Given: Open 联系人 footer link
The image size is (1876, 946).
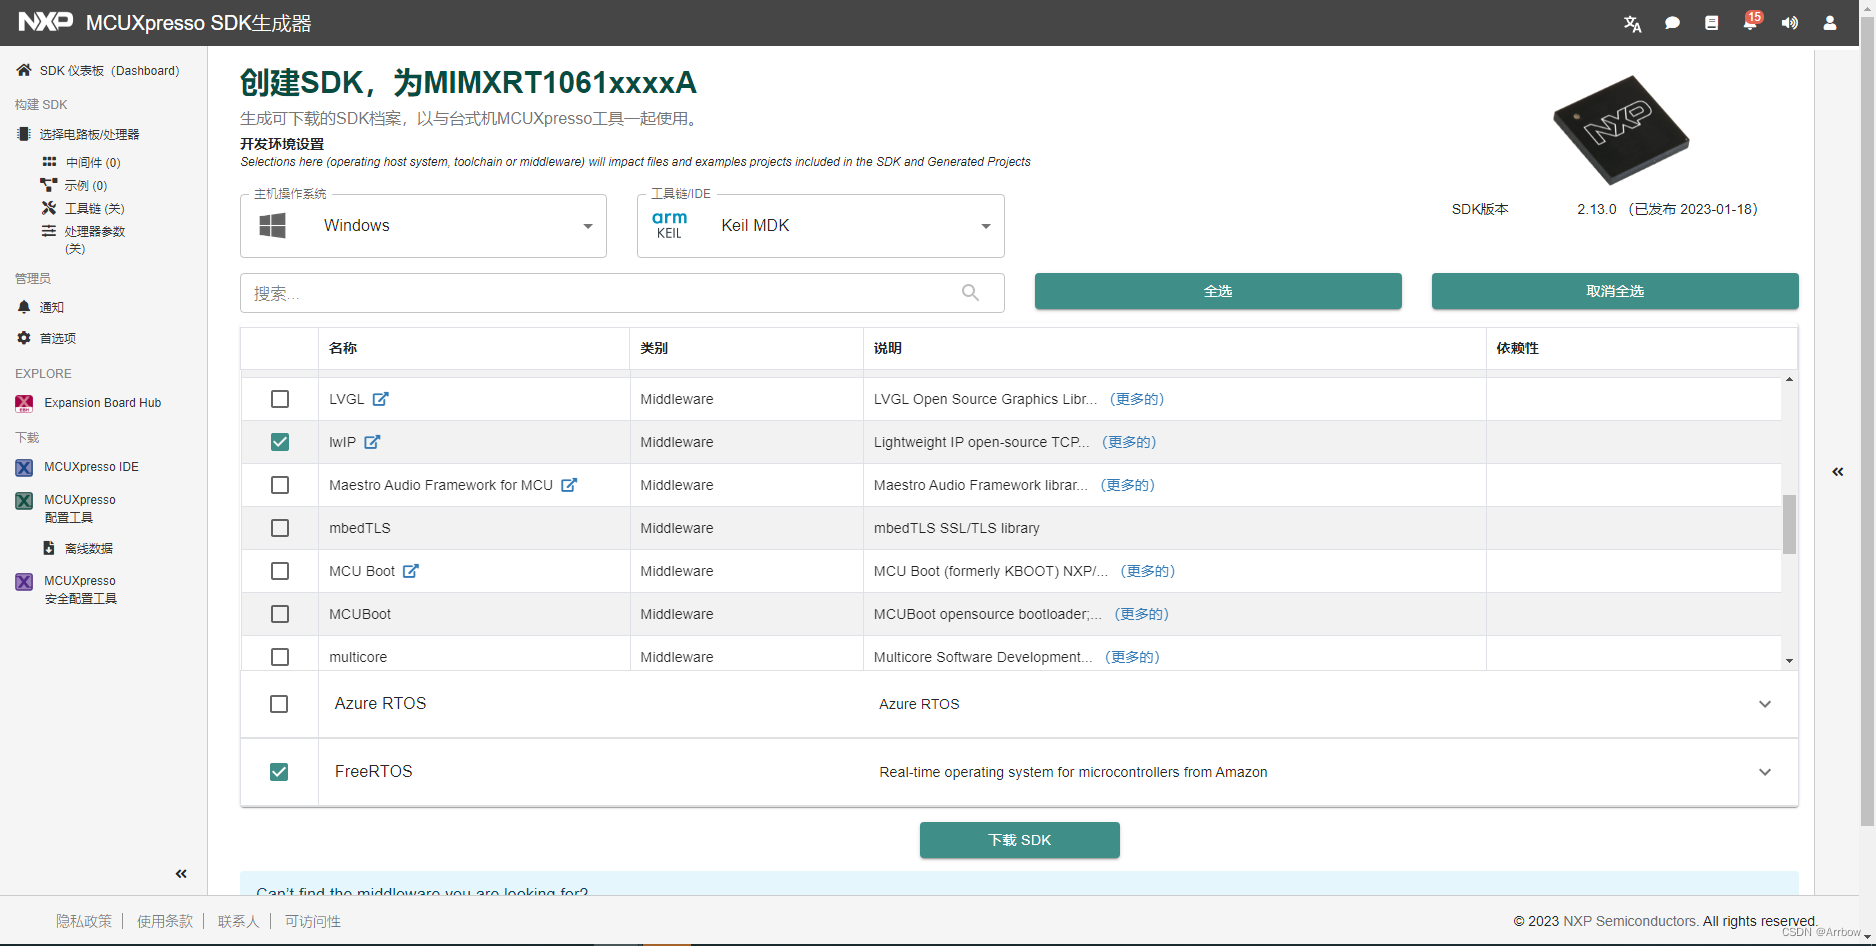Looking at the screenshot, I should [x=238, y=921].
